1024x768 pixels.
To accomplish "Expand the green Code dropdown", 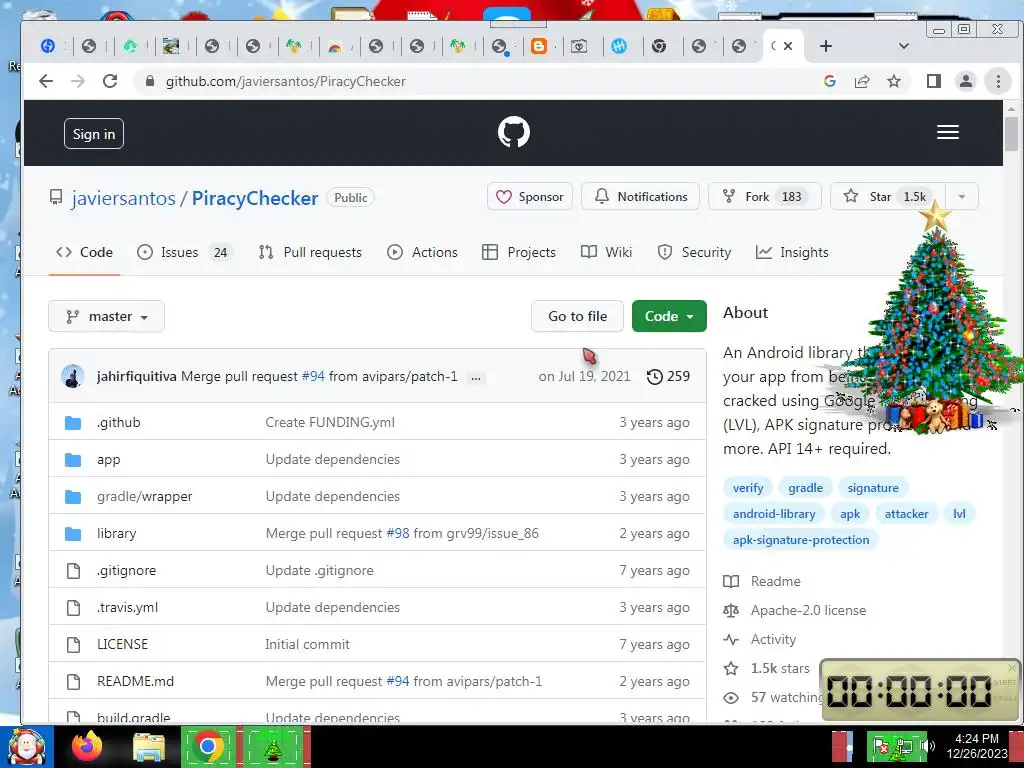I will (669, 316).
